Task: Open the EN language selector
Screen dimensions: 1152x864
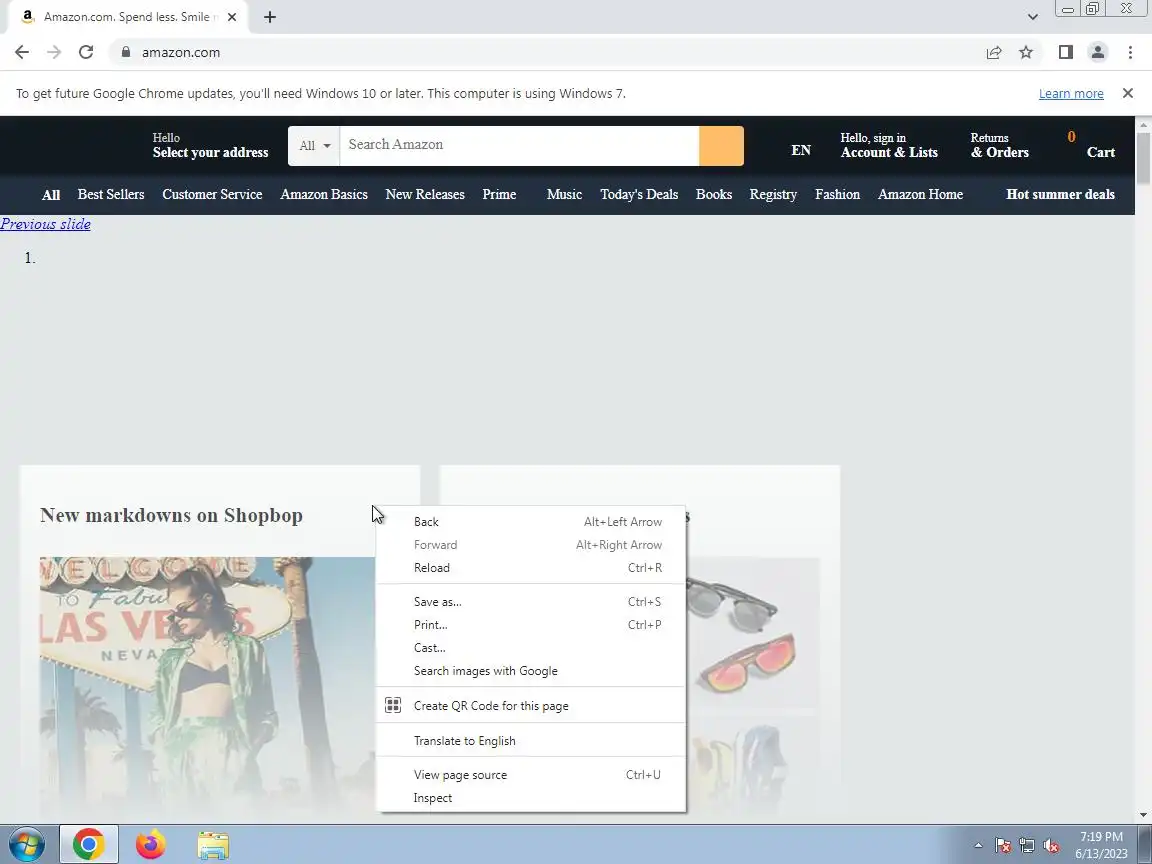Action: click(x=801, y=151)
